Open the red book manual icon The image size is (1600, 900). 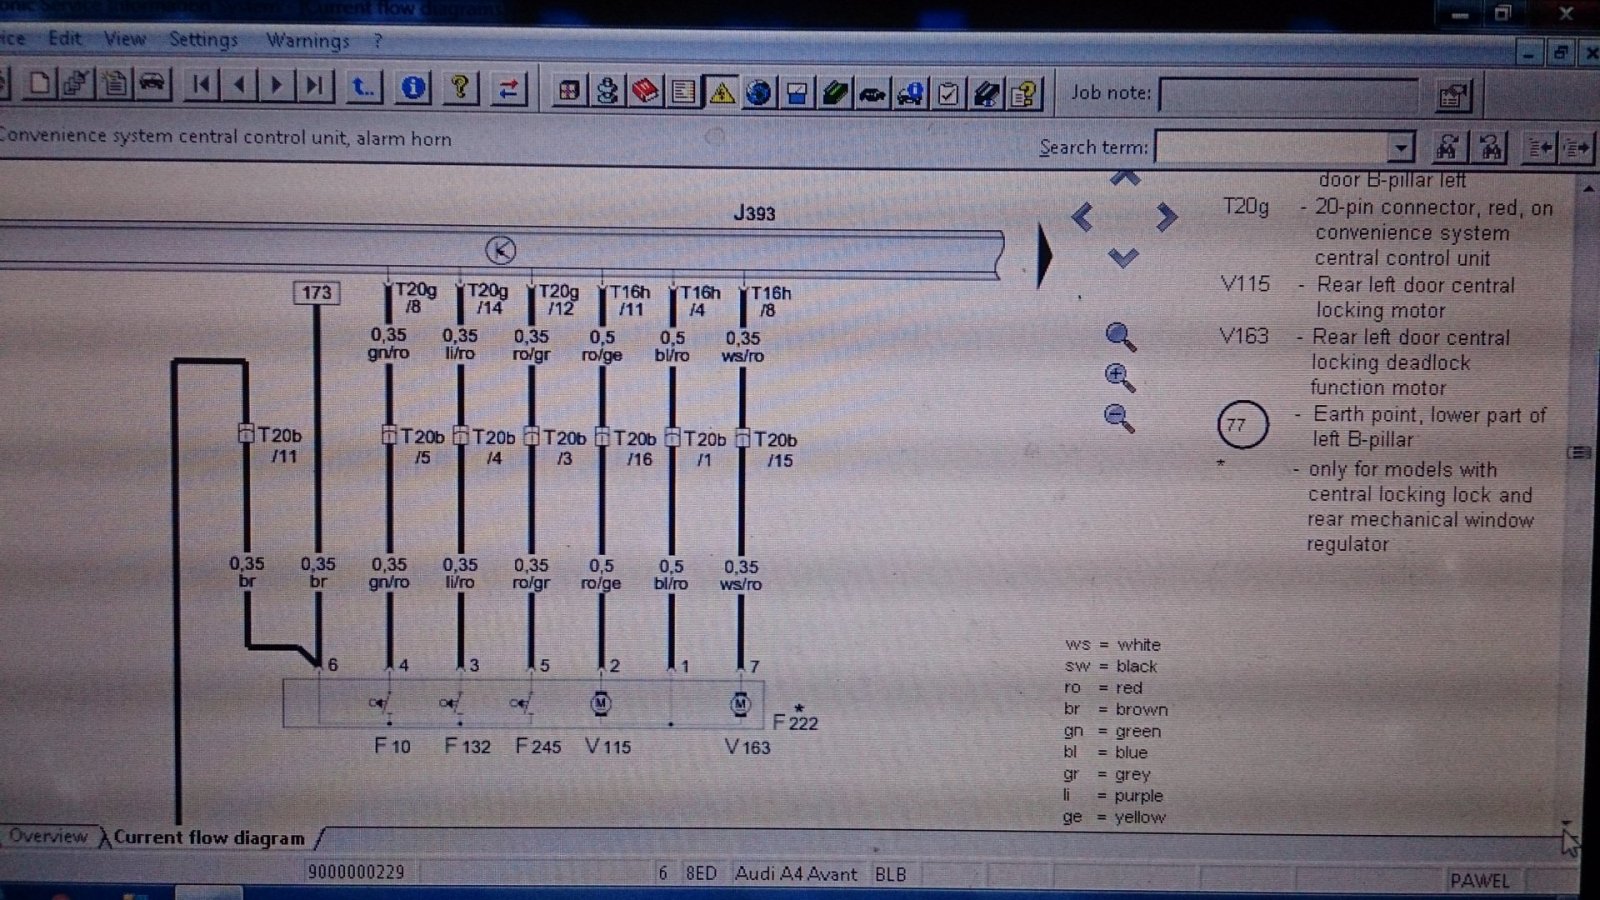point(645,92)
